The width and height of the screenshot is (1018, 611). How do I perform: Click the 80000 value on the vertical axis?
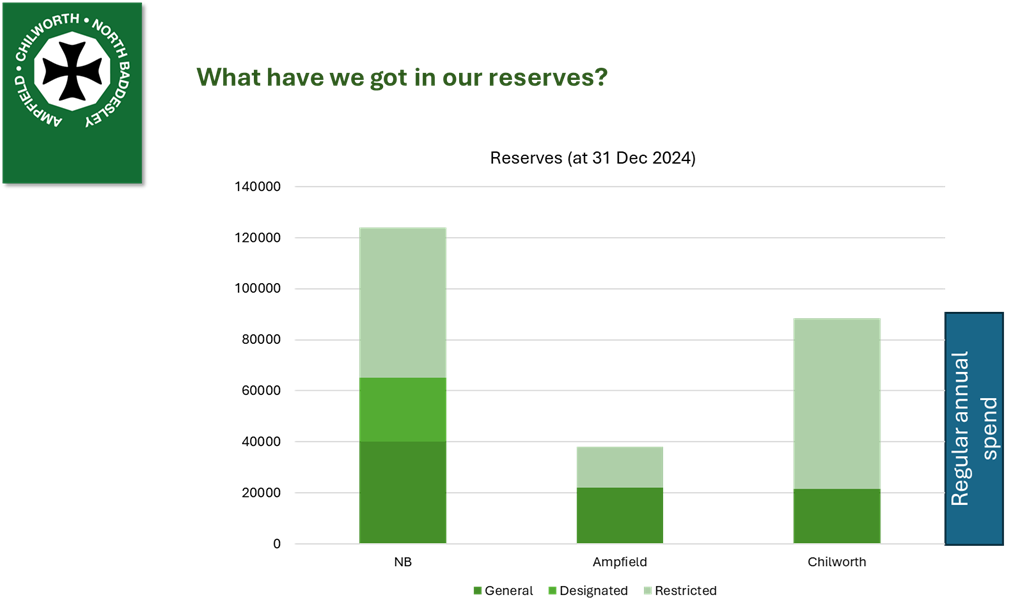coord(262,340)
